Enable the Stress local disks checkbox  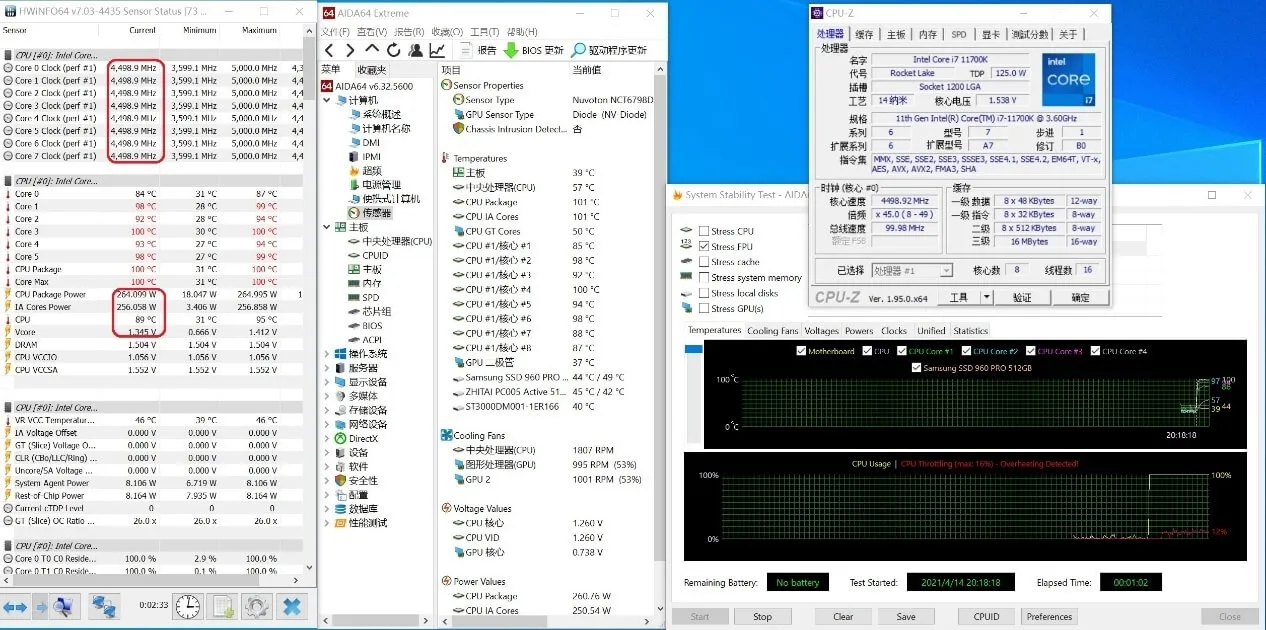click(704, 293)
